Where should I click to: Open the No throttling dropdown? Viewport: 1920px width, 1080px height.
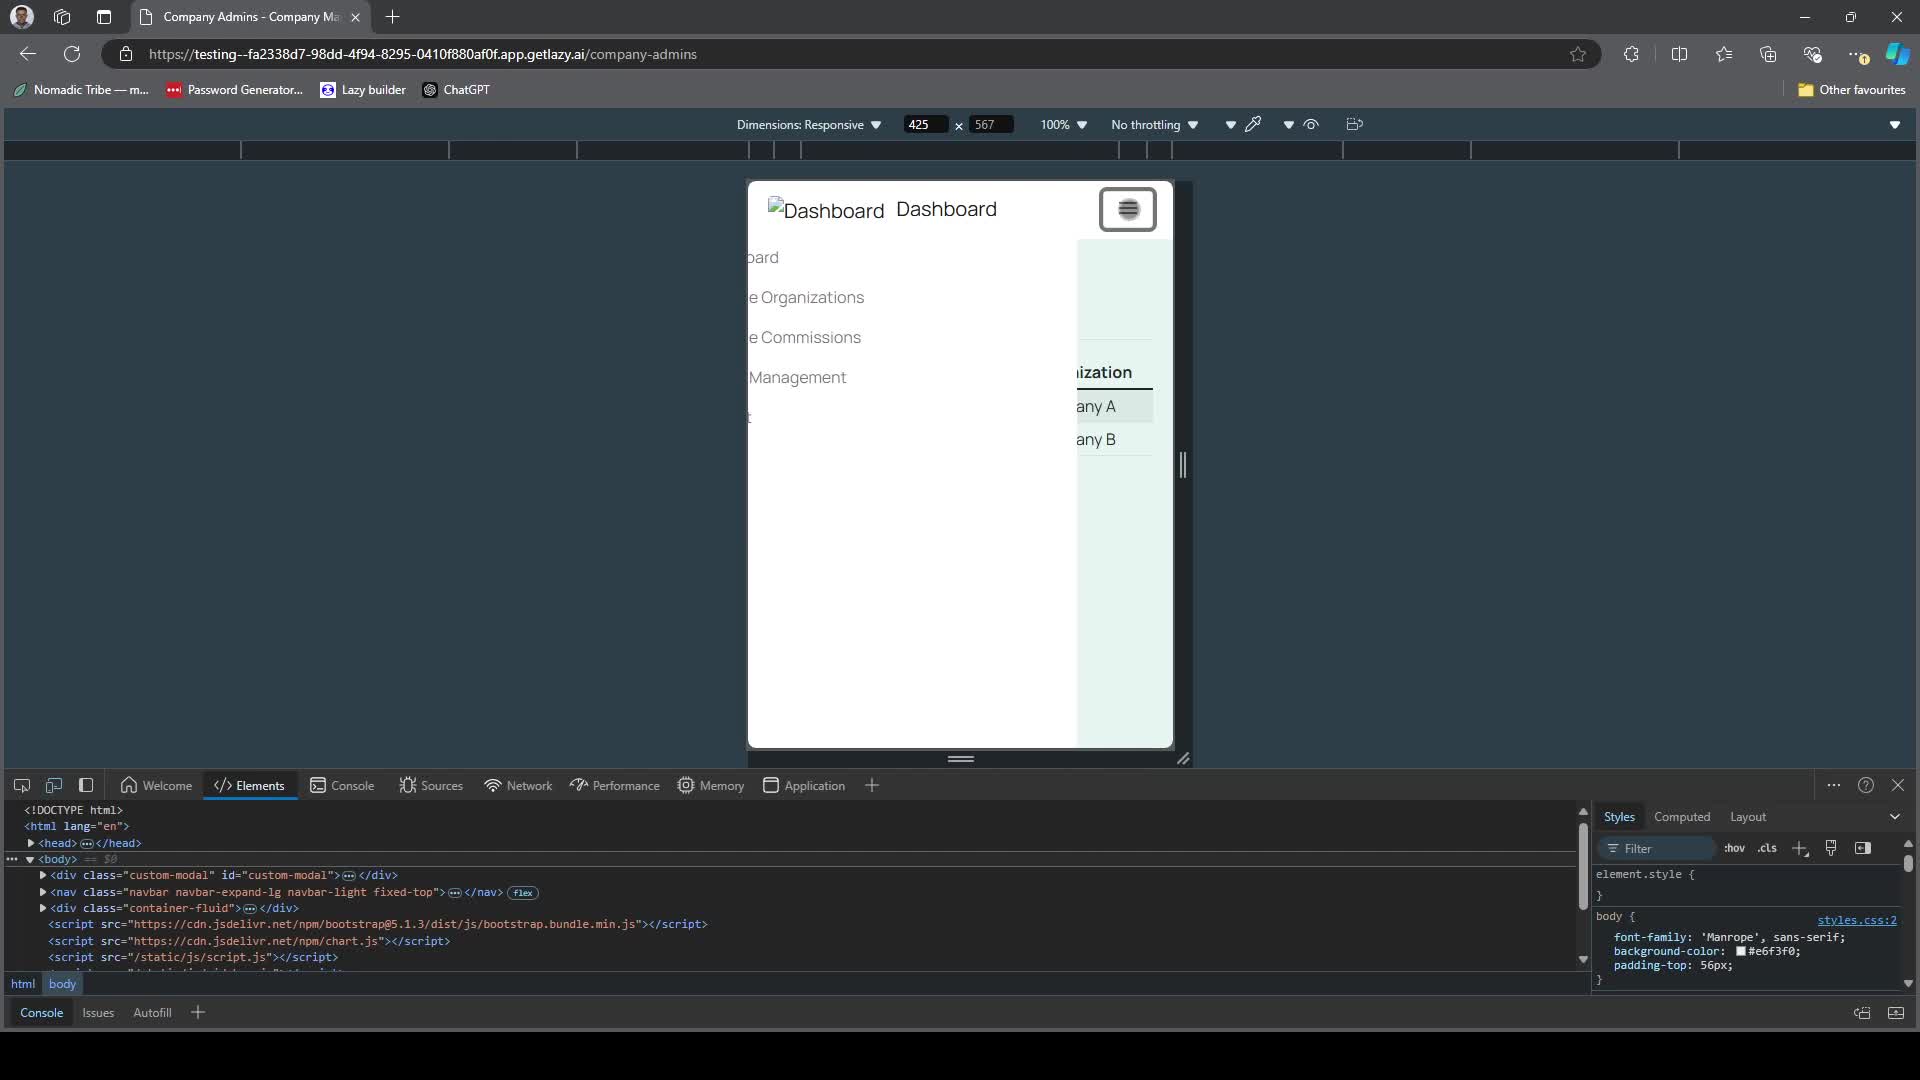point(1155,125)
